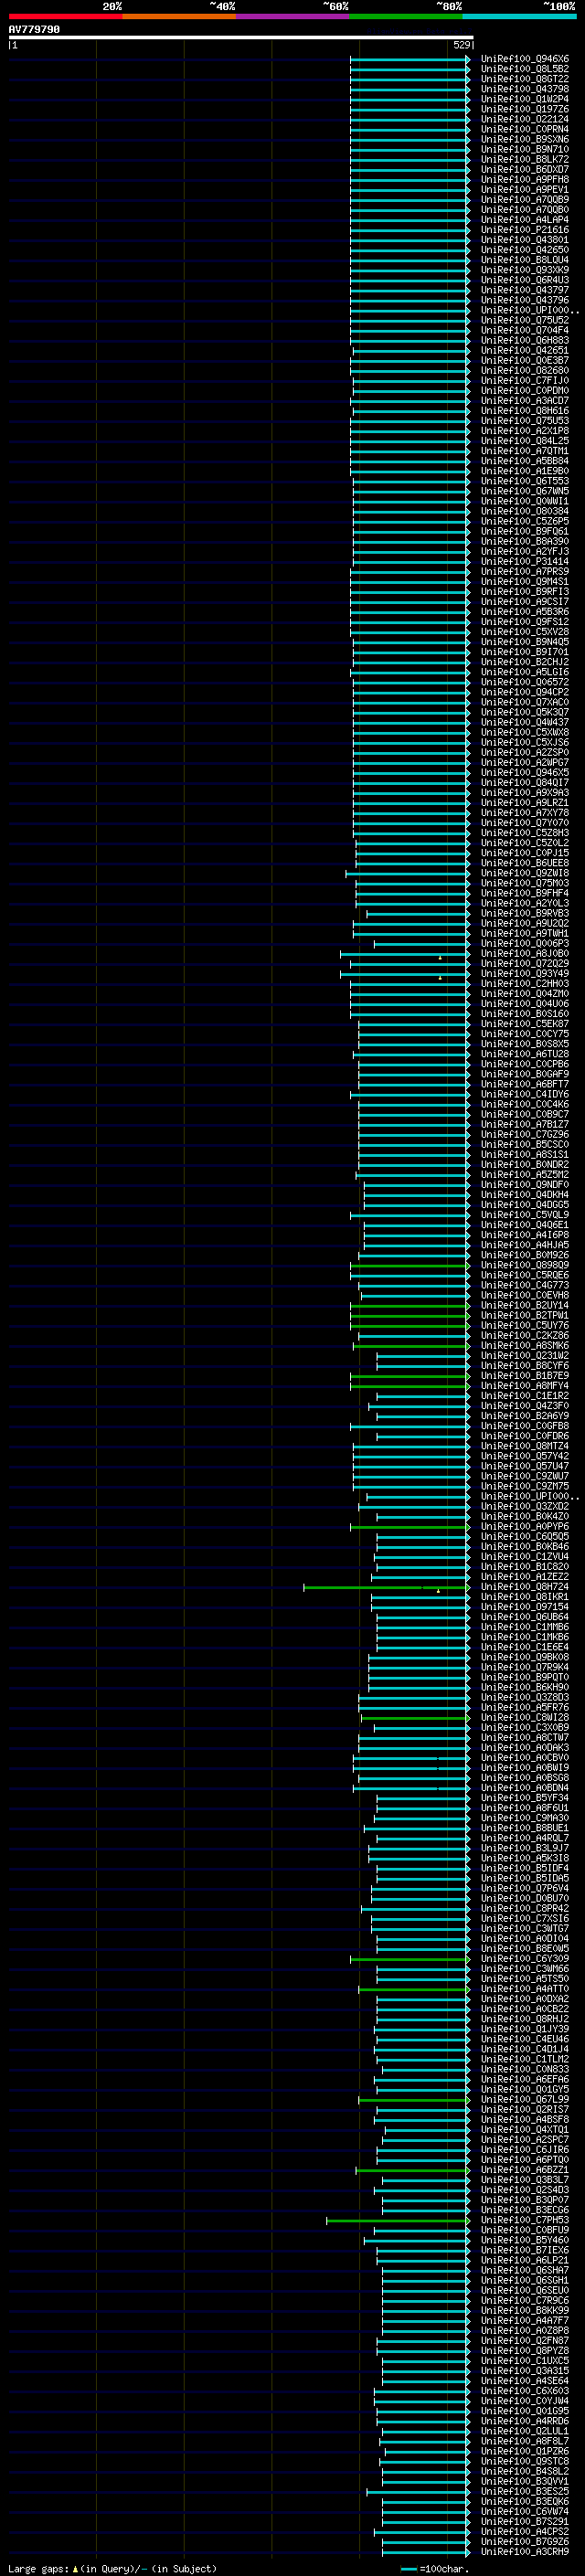Select last hit label UniRef100_A3CRH9
Screen dimensions: 585x2576
click(x=525, y=2551)
